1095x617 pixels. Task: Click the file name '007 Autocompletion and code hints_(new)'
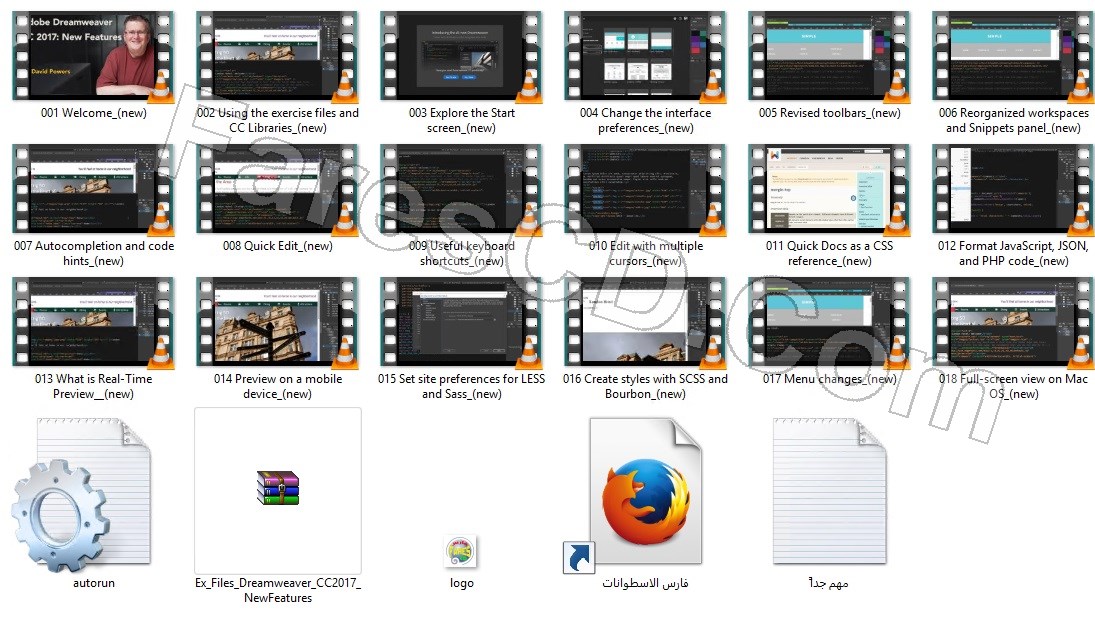point(94,253)
